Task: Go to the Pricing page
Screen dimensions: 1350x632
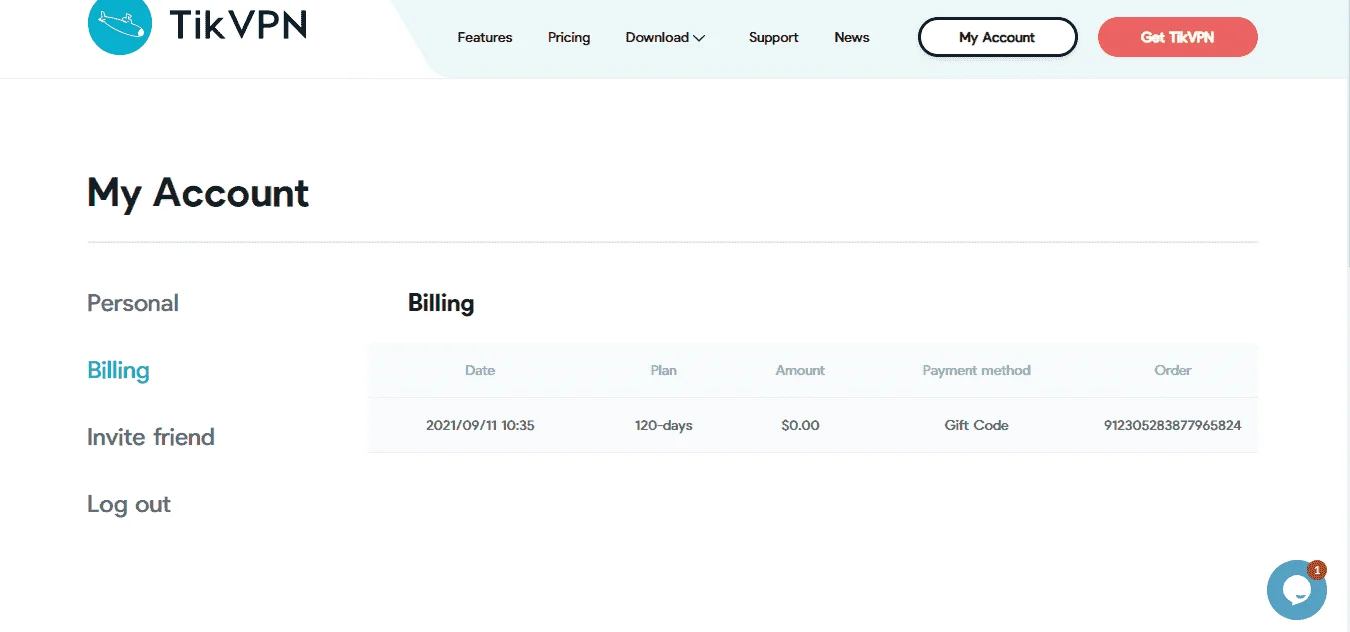Action: pos(569,37)
